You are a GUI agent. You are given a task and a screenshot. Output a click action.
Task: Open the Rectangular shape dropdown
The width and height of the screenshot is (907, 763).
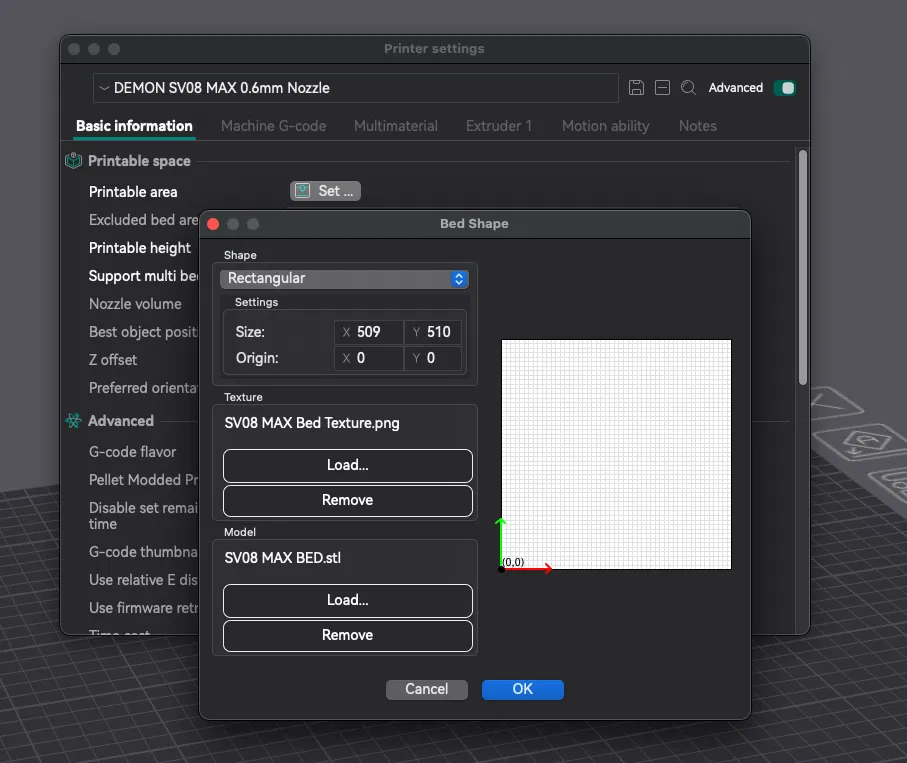pyautogui.click(x=344, y=279)
